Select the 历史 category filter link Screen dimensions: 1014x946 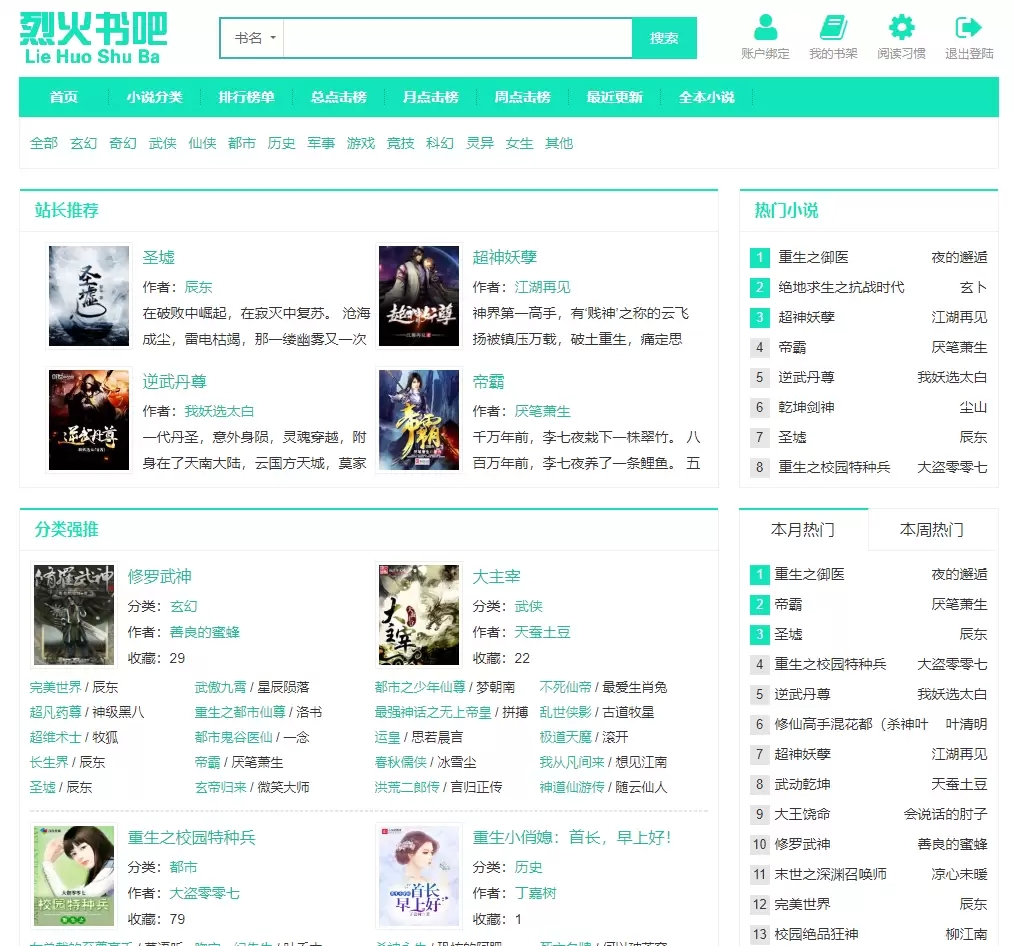click(x=281, y=143)
